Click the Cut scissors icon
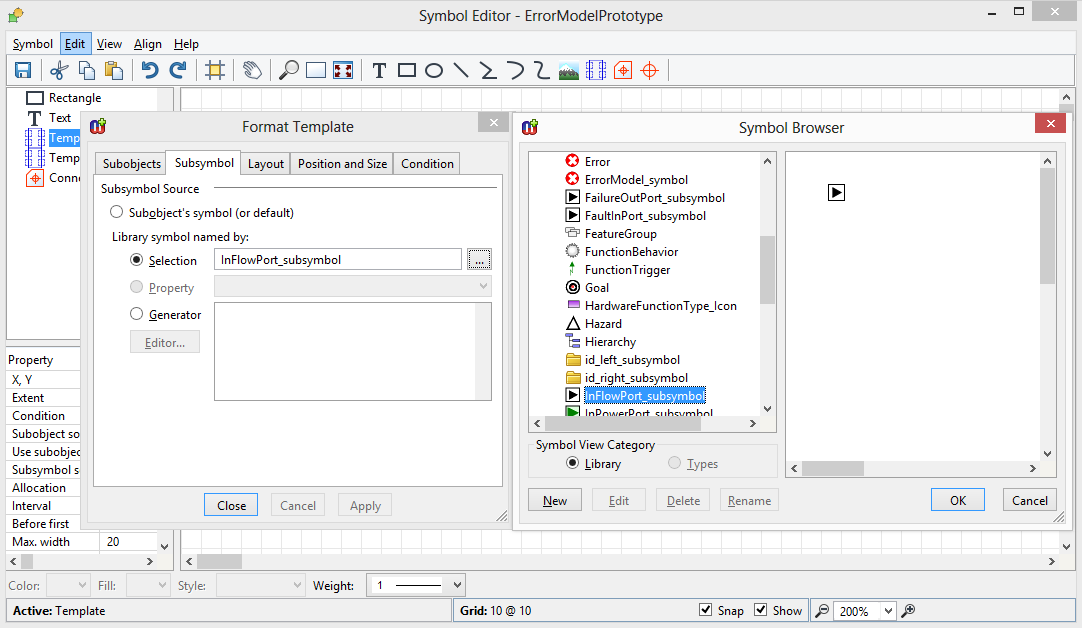 [59, 70]
